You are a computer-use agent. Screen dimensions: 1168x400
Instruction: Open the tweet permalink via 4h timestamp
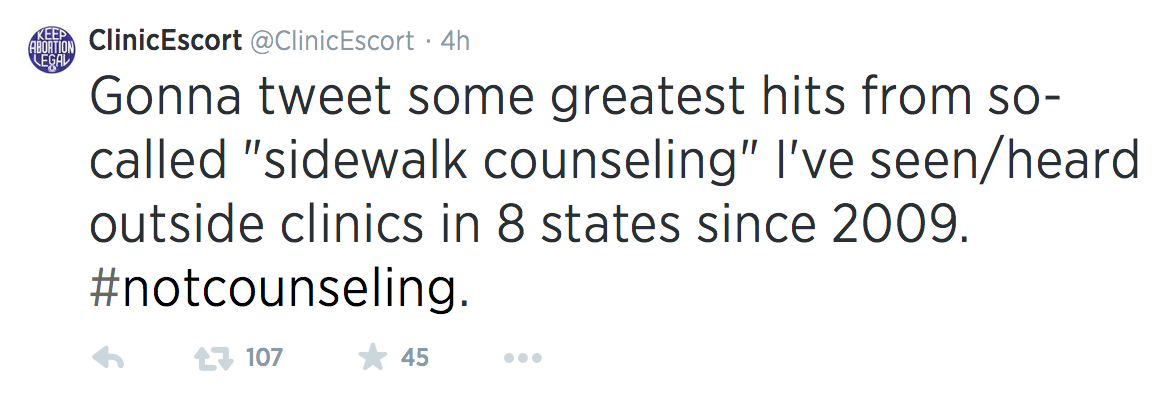click(455, 41)
